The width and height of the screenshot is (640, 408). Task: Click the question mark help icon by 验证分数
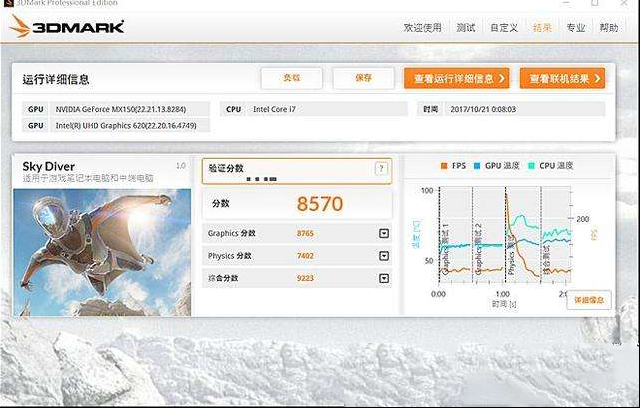pyautogui.click(x=381, y=169)
